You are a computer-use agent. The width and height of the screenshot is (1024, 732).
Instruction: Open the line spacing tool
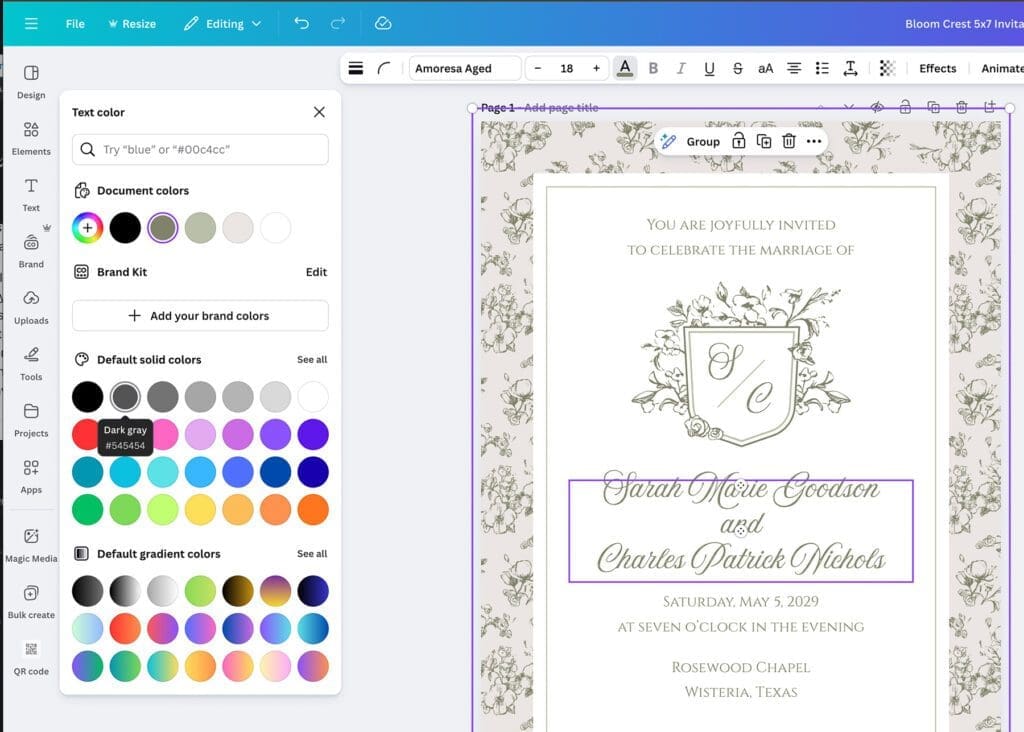pyautogui.click(x=850, y=68)
